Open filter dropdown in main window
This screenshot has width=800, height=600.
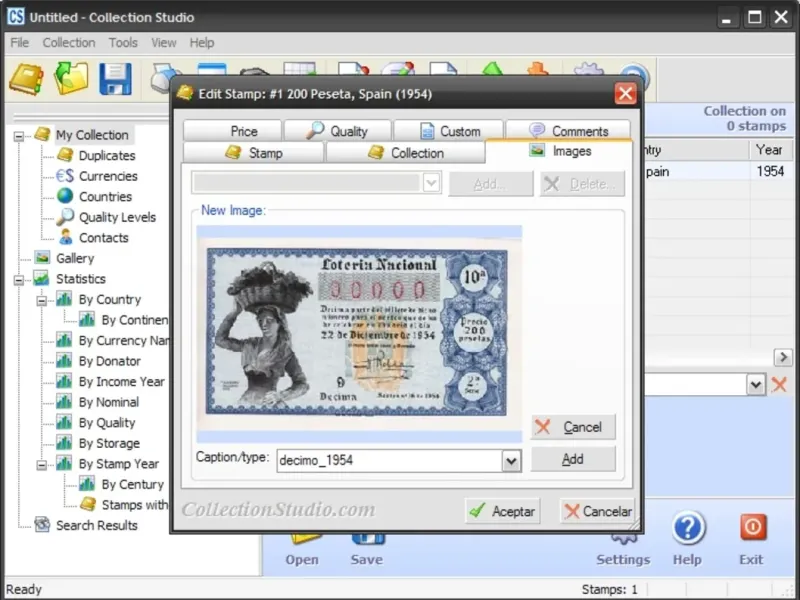click(x=756, y=385)
